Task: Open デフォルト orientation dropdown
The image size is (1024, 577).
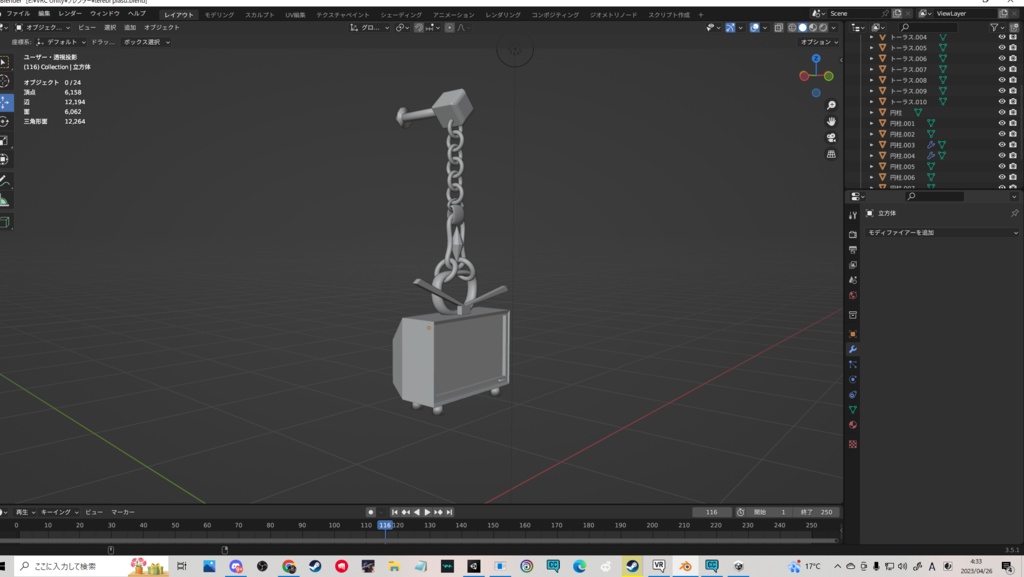Action: [61, 42]
